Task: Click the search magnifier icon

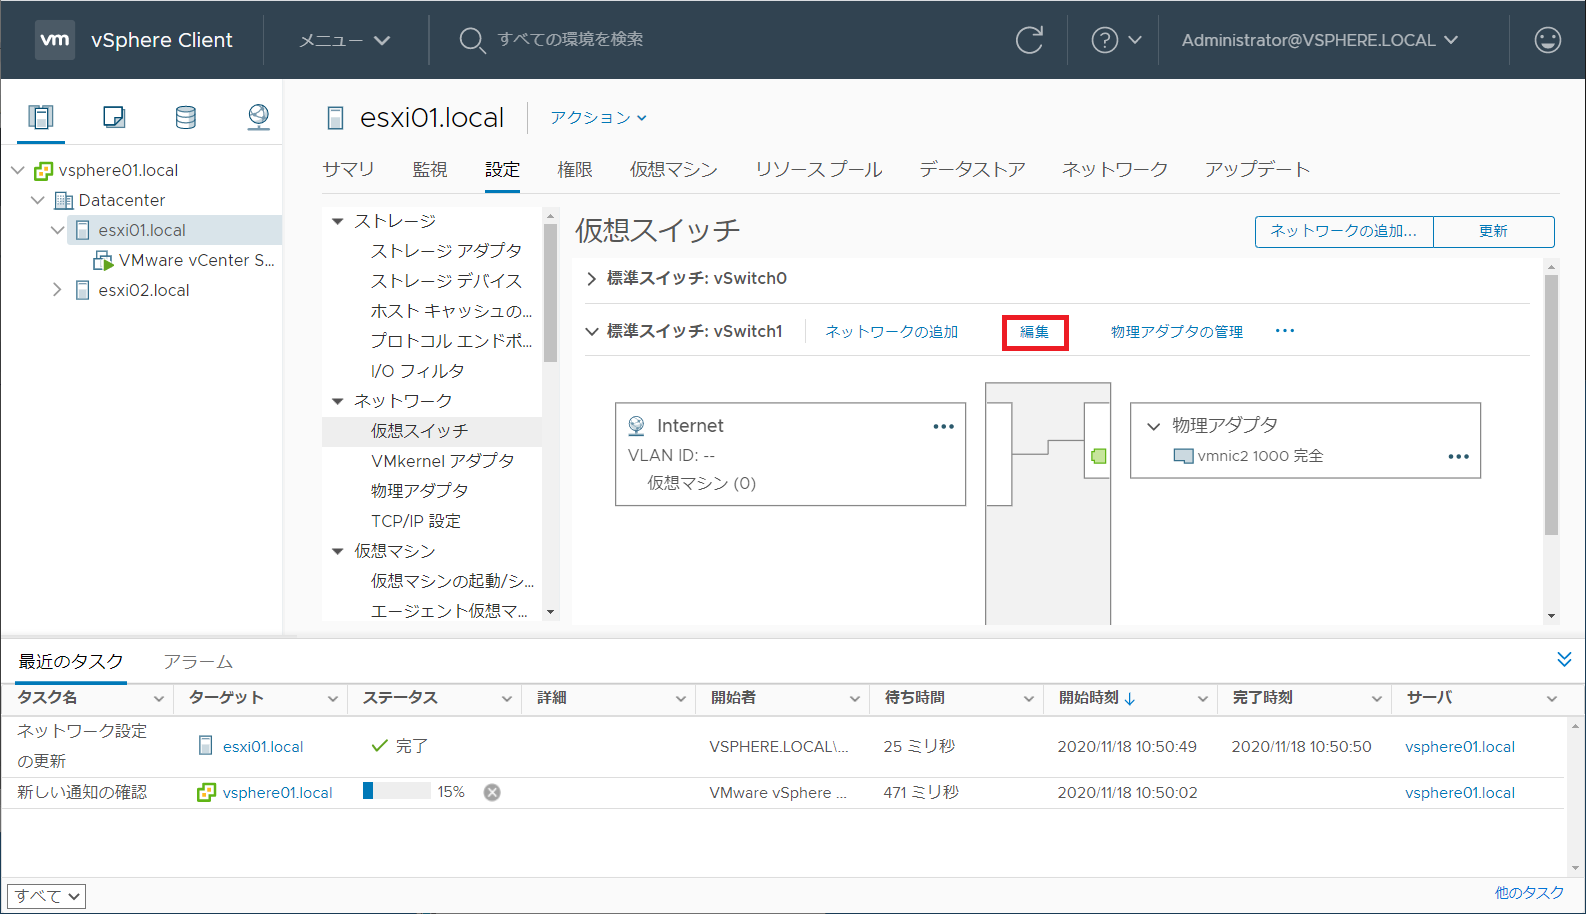Action: pos(471,40)
